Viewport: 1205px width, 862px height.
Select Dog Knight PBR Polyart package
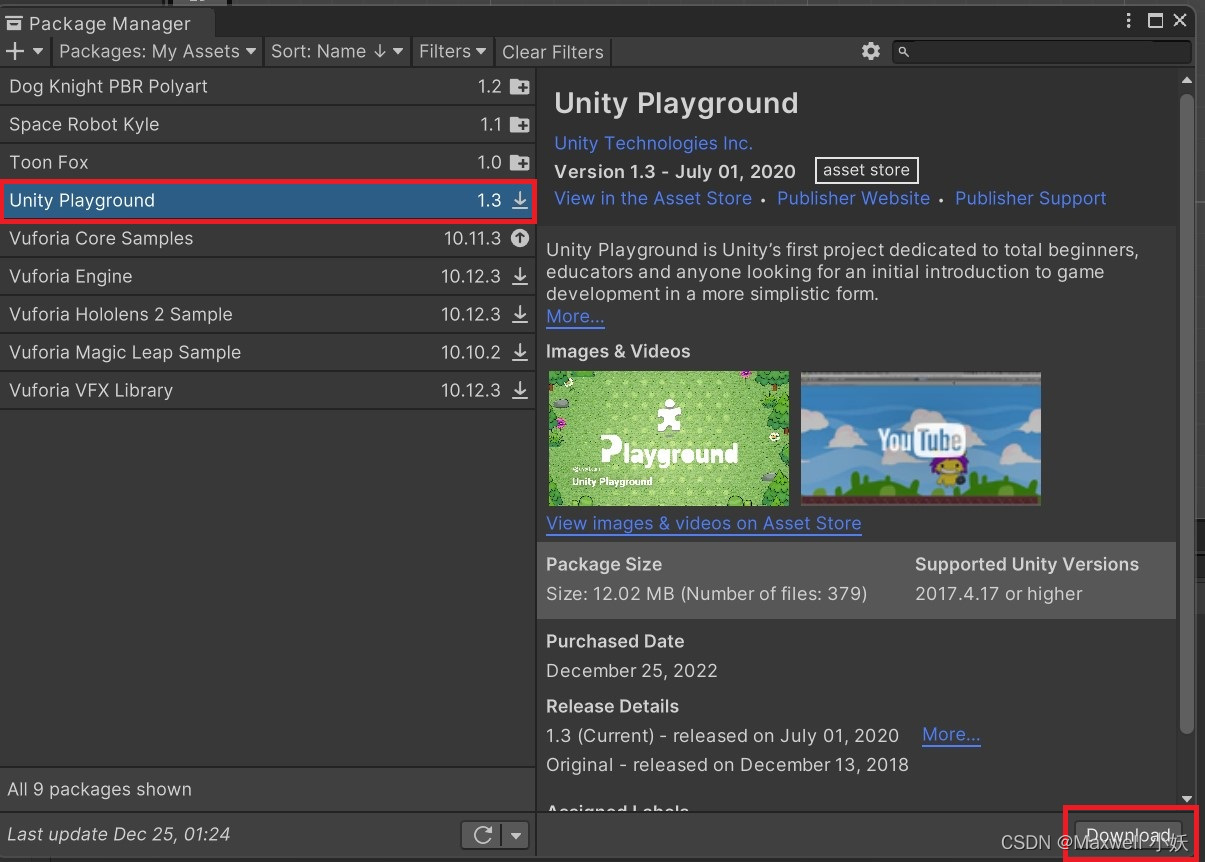pos(268,87)
